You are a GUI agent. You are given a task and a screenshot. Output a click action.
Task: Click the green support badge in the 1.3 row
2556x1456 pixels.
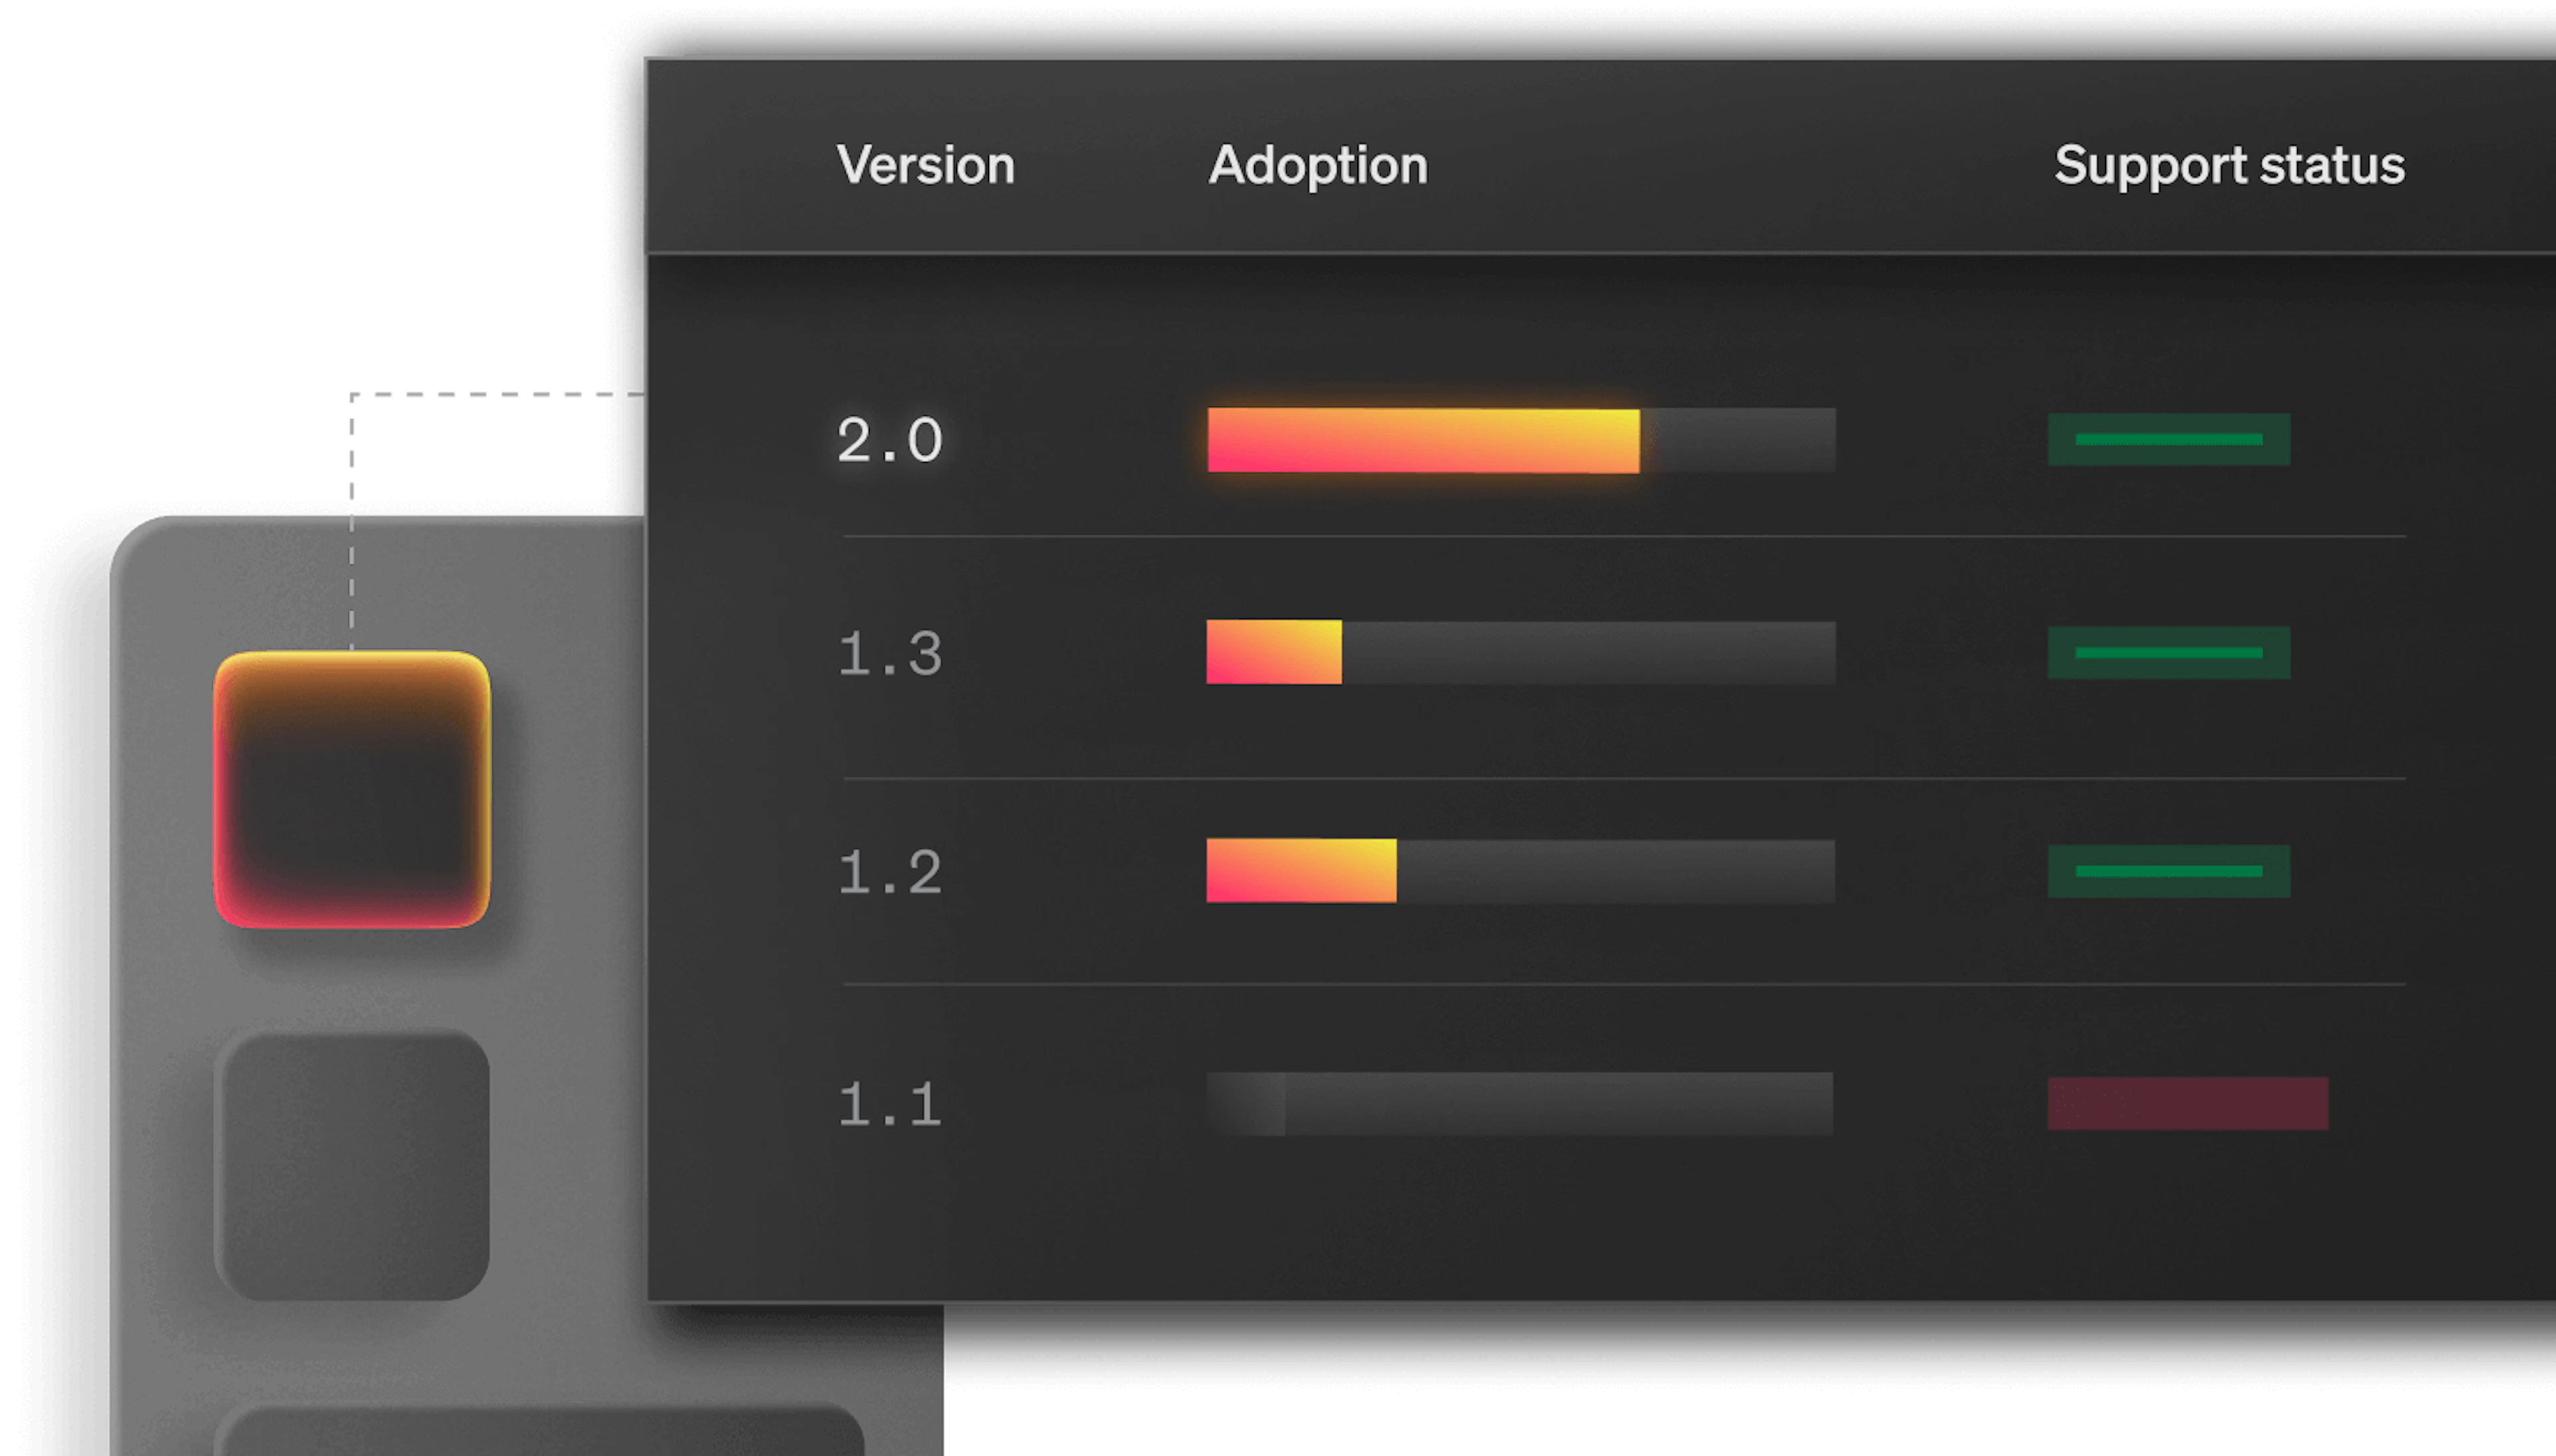2168,653
